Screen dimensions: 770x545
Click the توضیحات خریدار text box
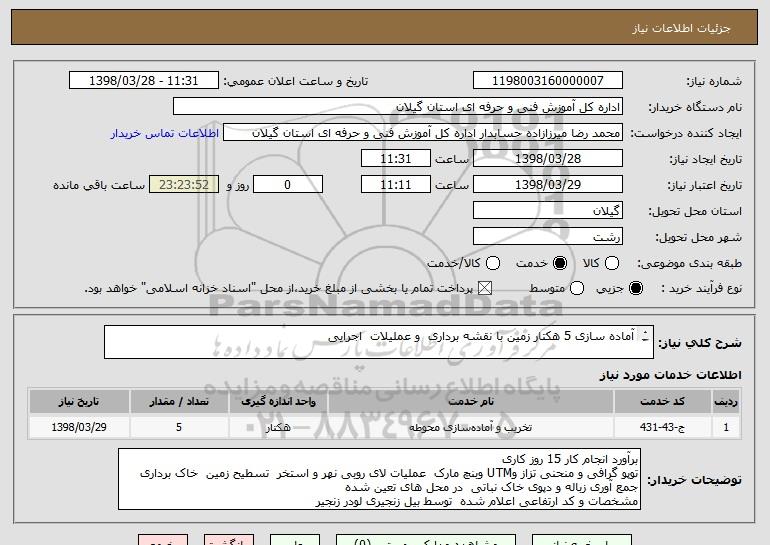pos(379,479)
